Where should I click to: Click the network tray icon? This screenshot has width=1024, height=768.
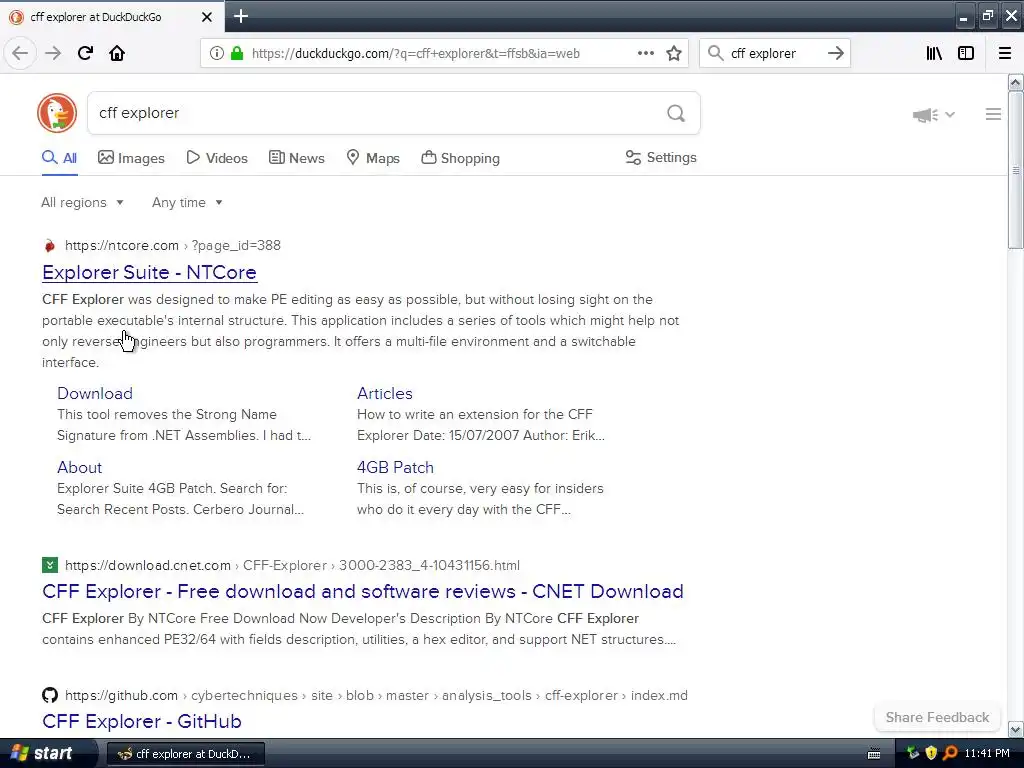pos(912,754)
